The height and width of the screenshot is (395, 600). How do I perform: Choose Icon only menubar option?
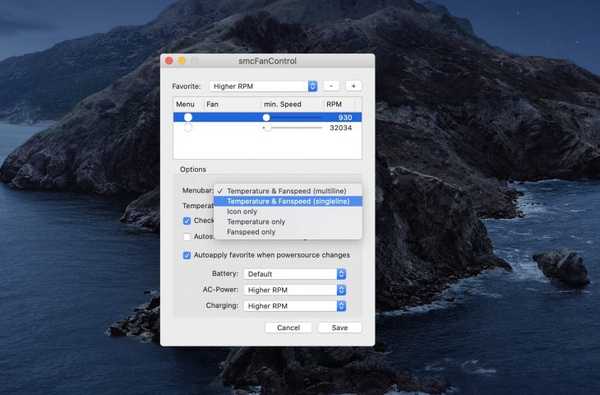288,211
